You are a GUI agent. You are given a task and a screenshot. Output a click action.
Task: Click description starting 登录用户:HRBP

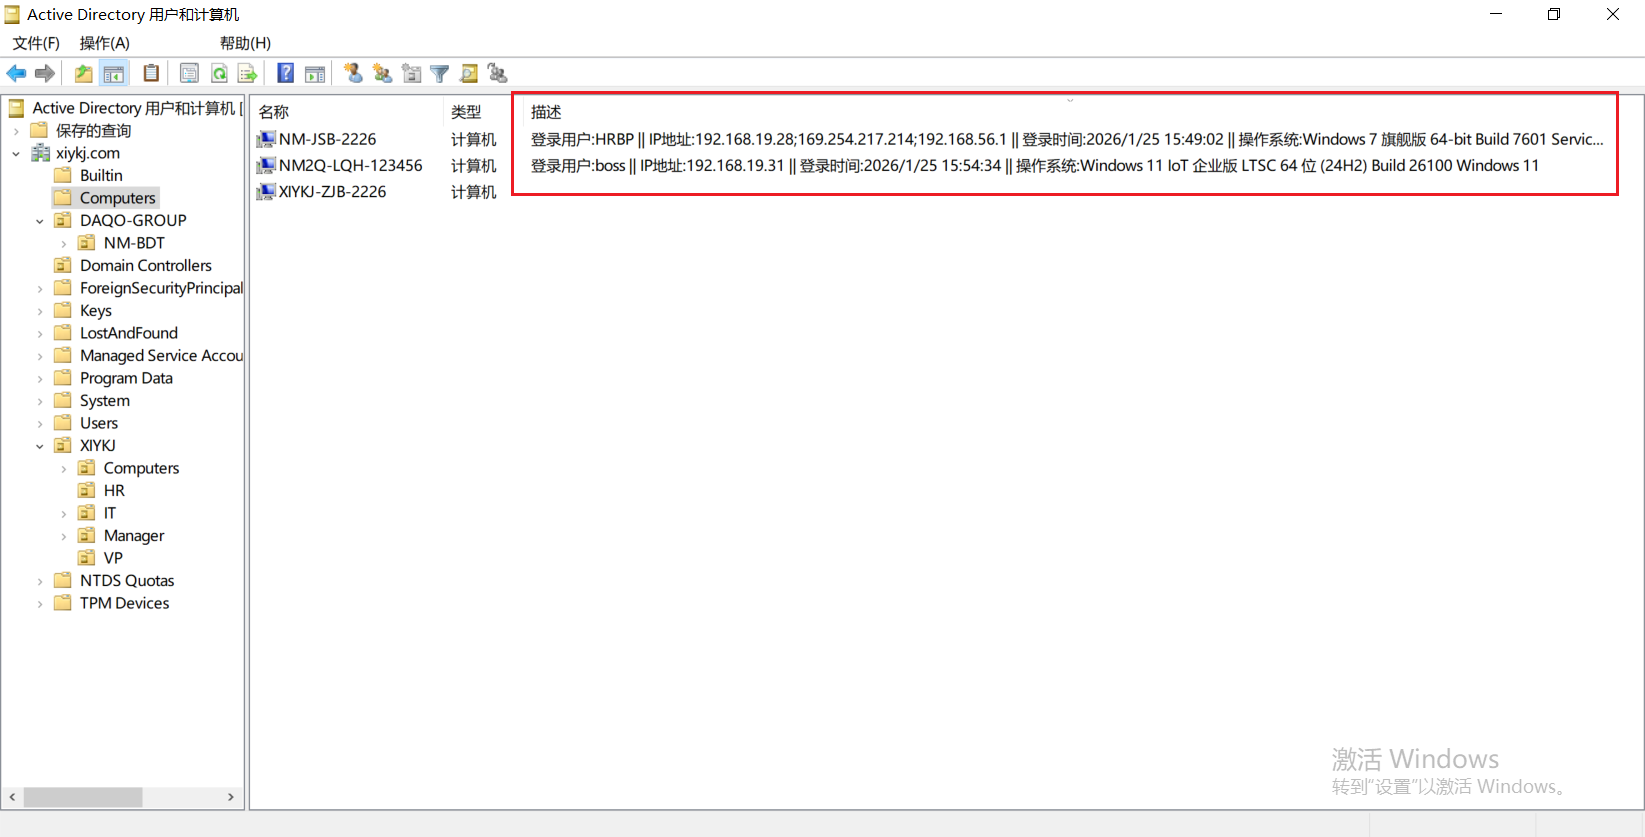pos(1067,139)
